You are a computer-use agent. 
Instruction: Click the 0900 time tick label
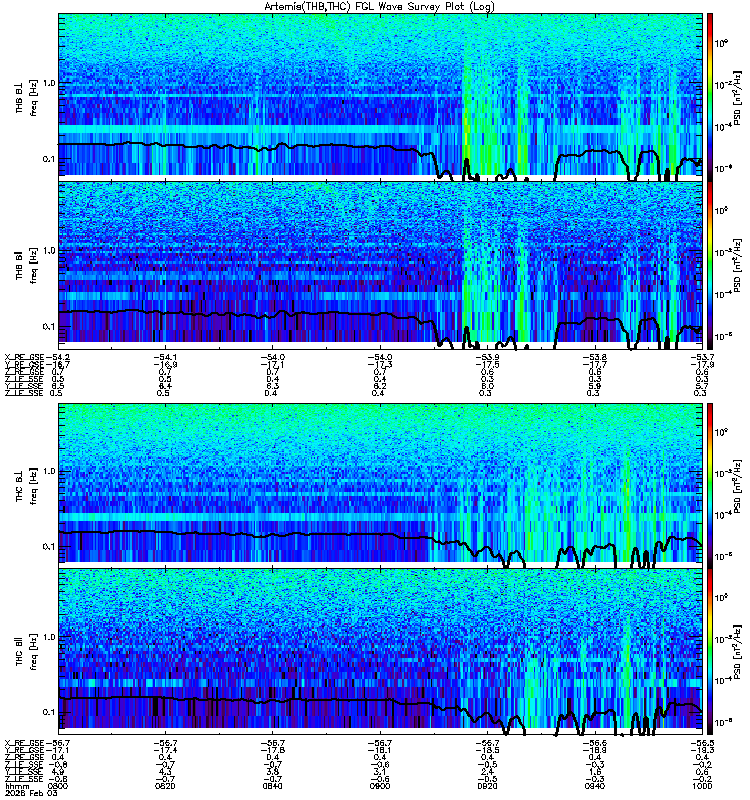(x=380, y=786)
